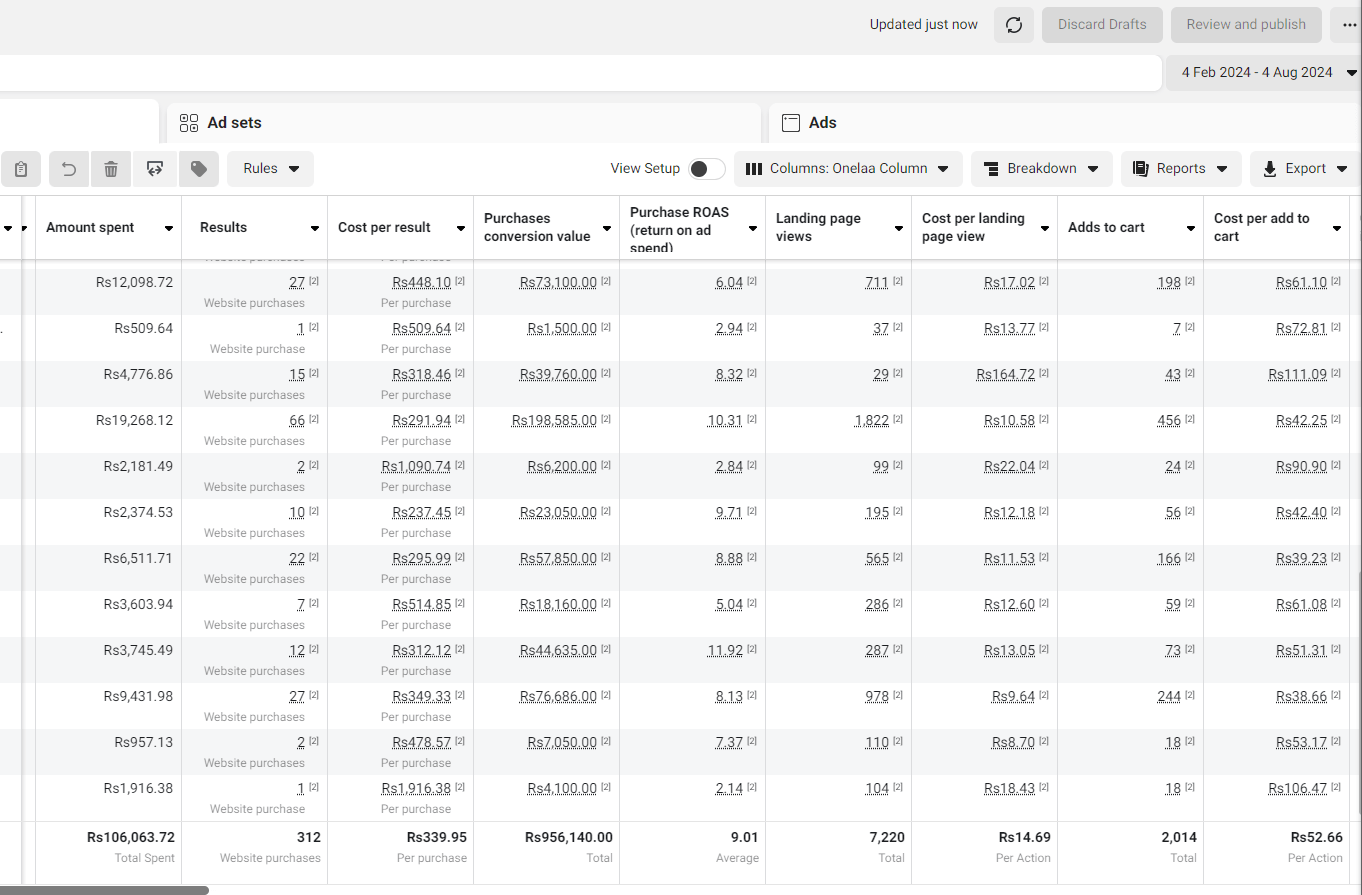Open Cost per add to cart arrow
This screenshot has width=1362, height=895.
[1337, 228]
